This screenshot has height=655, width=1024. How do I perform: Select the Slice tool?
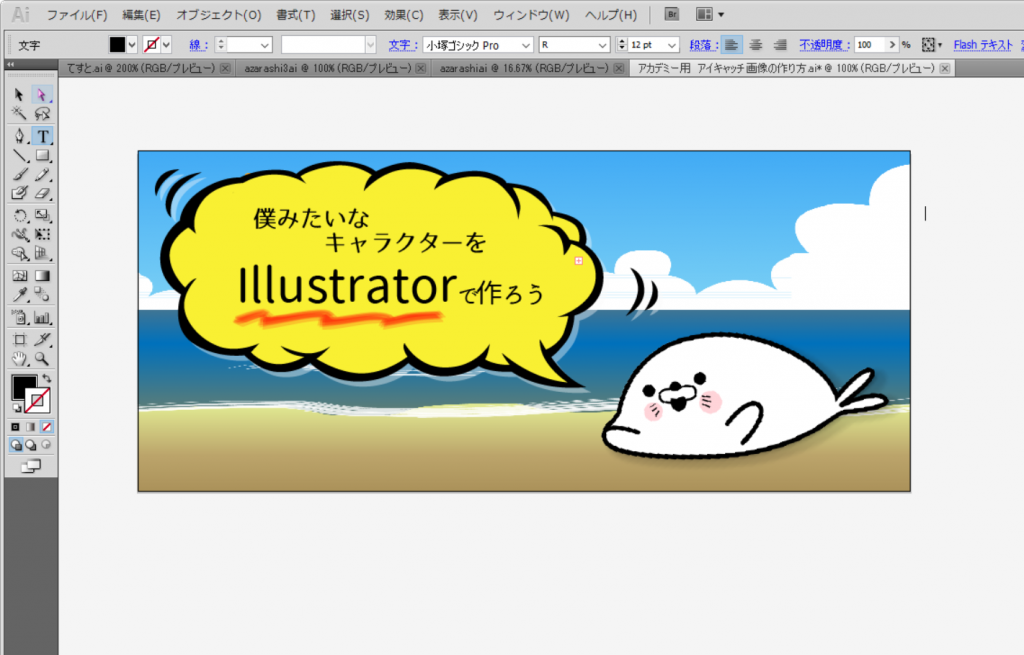click(x=42, y=339)
